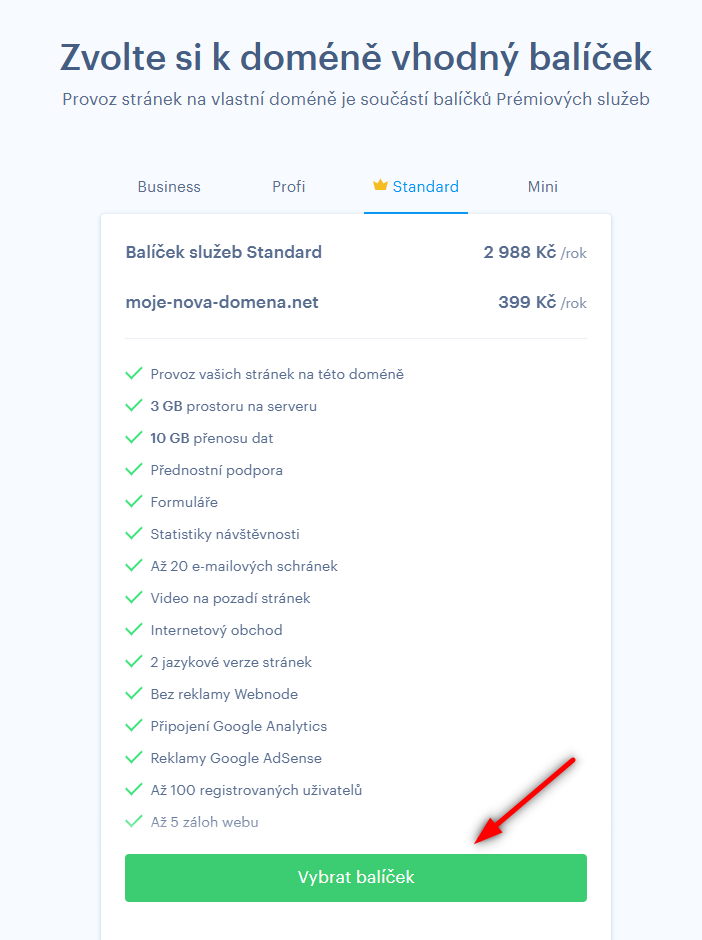Click checkmark next to Bez reklamy Webnode
The image size is (702, 940).
(x=134, y=694)
